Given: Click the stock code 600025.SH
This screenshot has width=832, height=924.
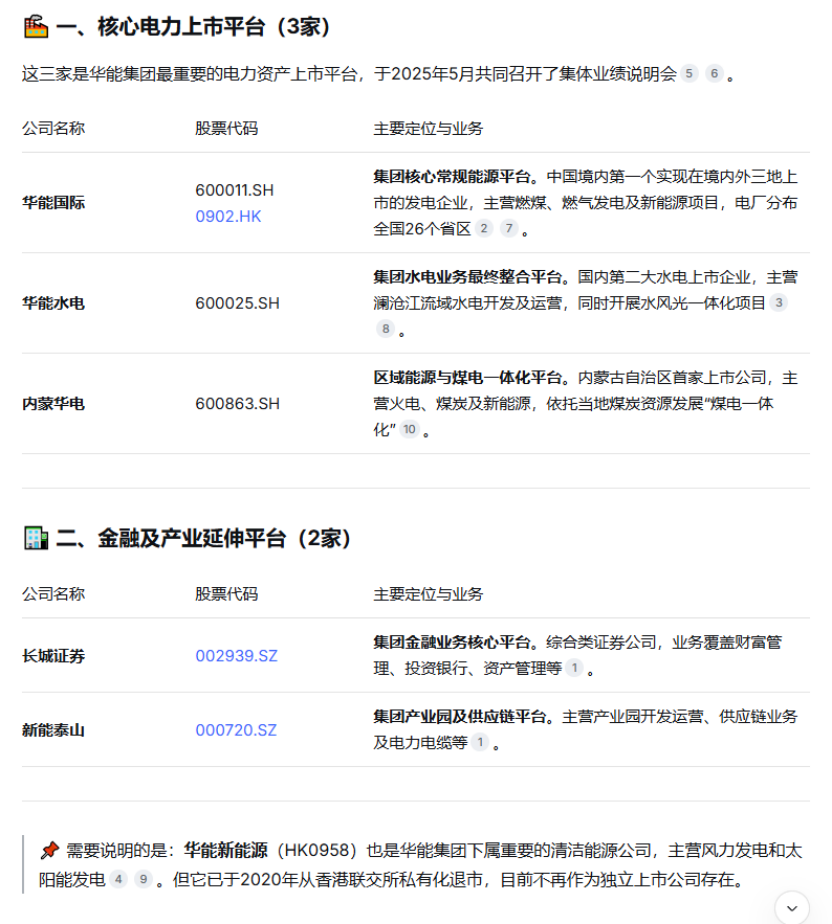Looking at the screenshot, I should (237, 303).
